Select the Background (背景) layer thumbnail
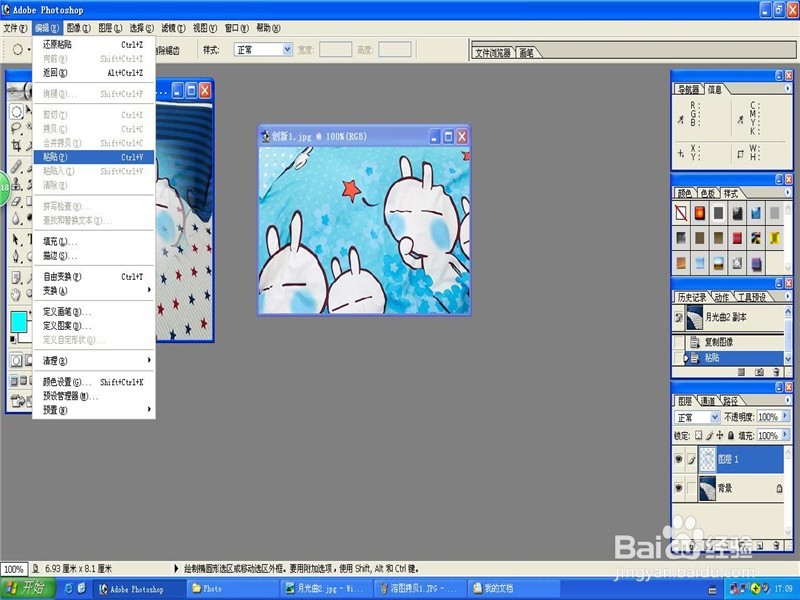This screenshot has width=800, height=600. [x=707, y=488]
